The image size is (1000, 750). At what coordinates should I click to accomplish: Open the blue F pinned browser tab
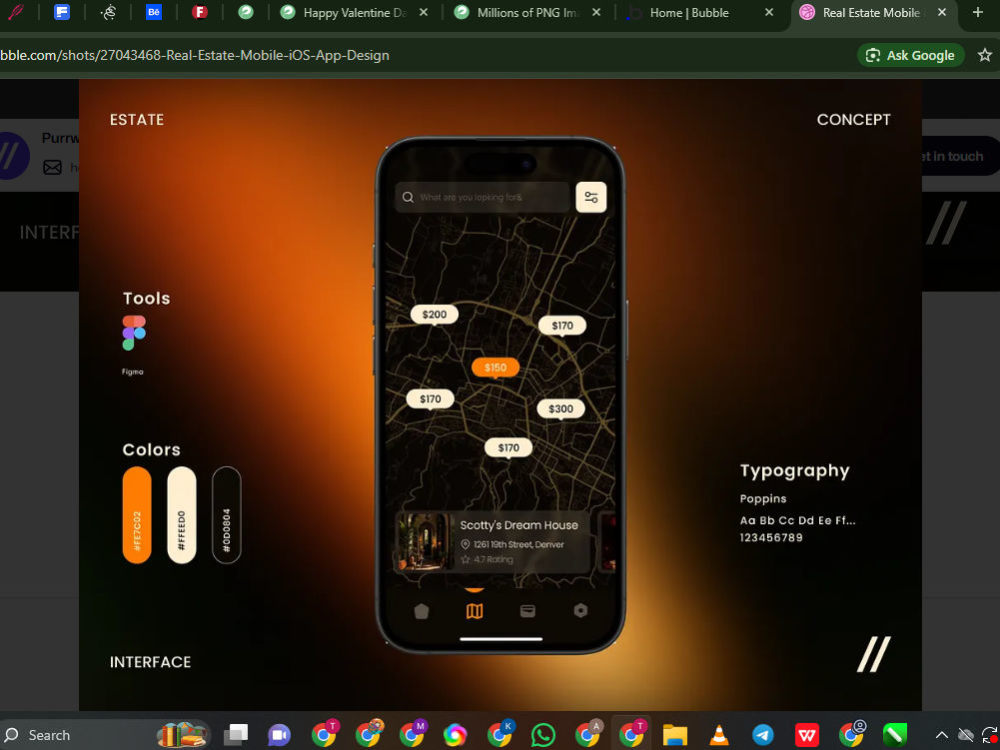pyautogui.click(x=62, y=12)
